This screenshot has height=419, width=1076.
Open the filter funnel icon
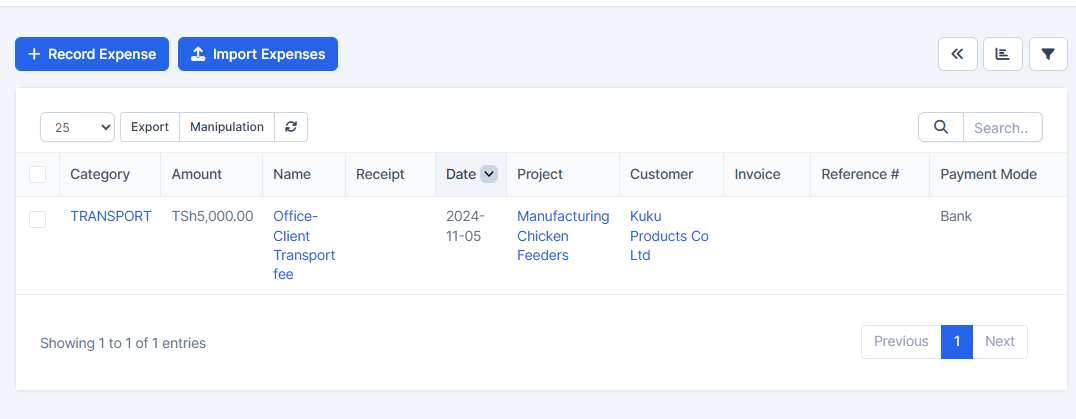(1047, 54)
